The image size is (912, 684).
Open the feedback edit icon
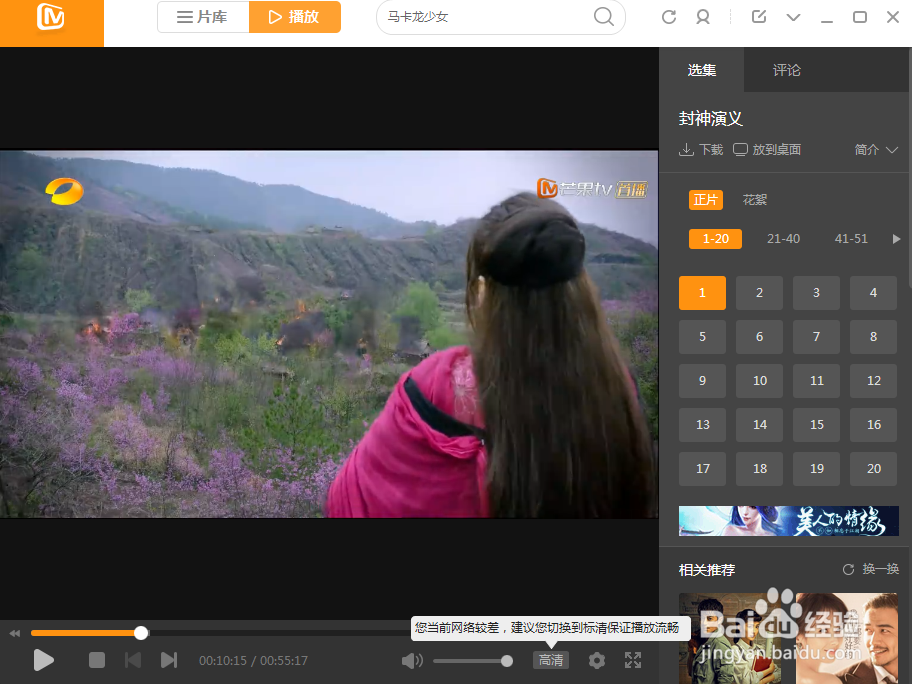coord(758,16)
